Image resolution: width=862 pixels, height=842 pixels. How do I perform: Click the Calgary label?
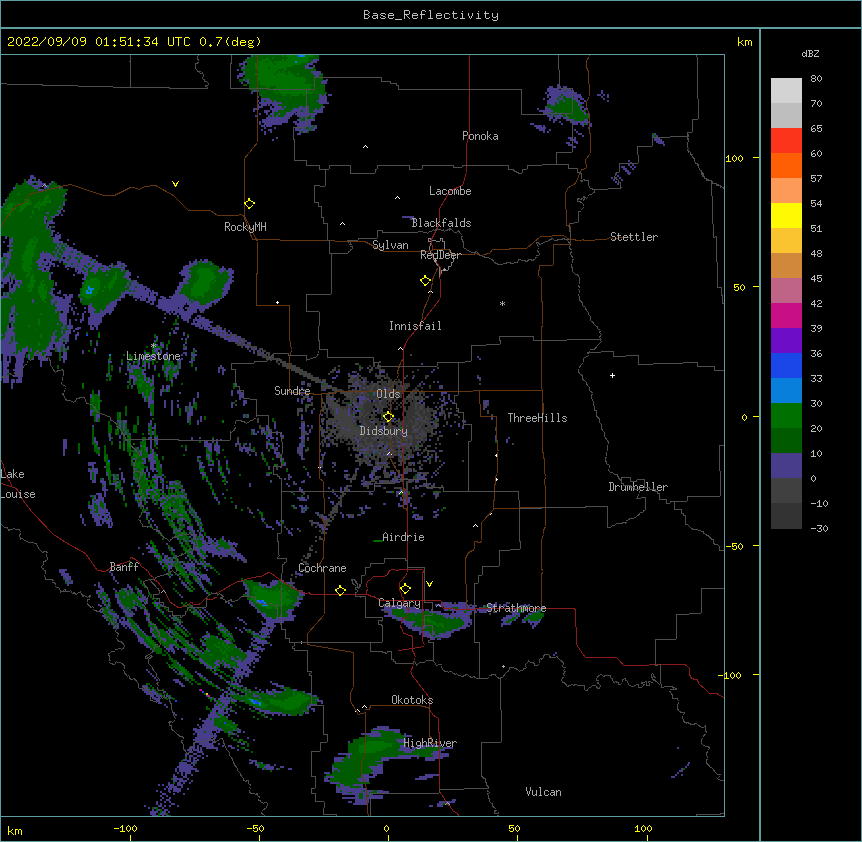click(x=399, y=603)
